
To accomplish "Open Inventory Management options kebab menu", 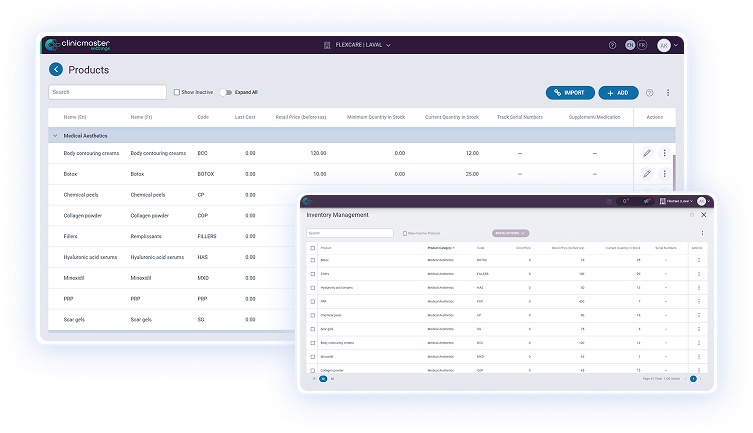I will tap(701, 233).
